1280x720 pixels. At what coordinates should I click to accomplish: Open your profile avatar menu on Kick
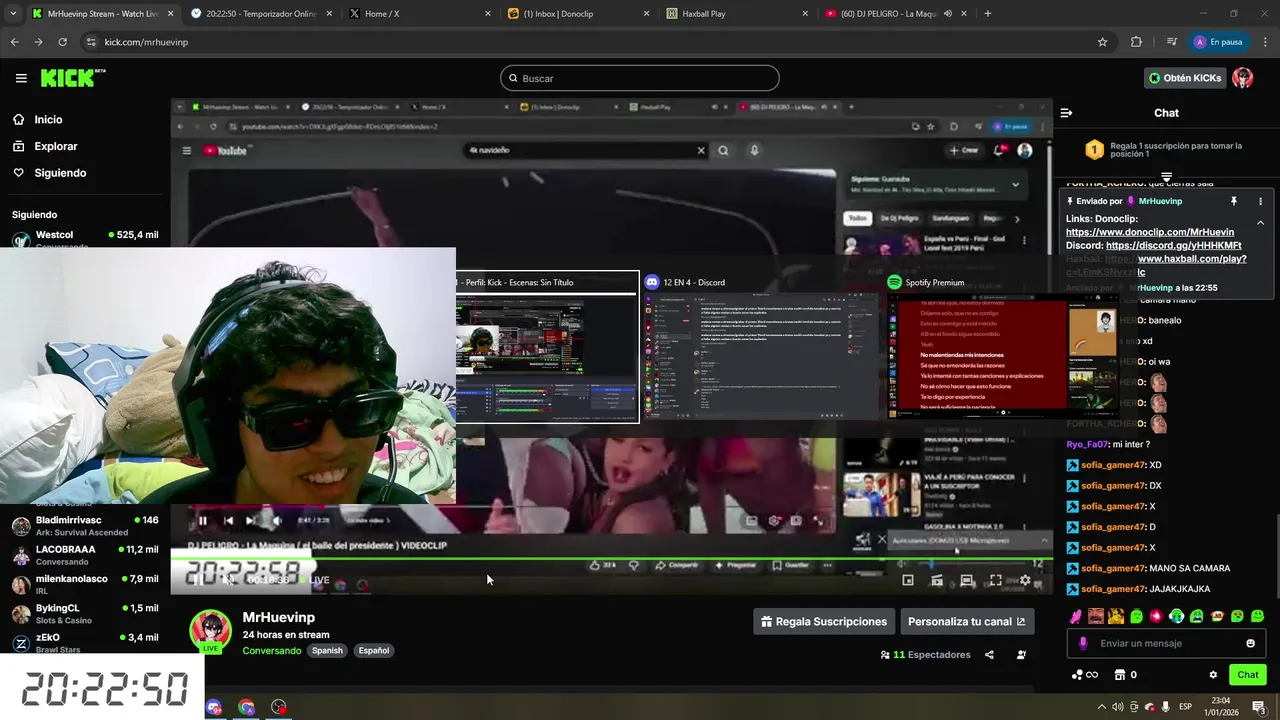tap(1242, 78)
